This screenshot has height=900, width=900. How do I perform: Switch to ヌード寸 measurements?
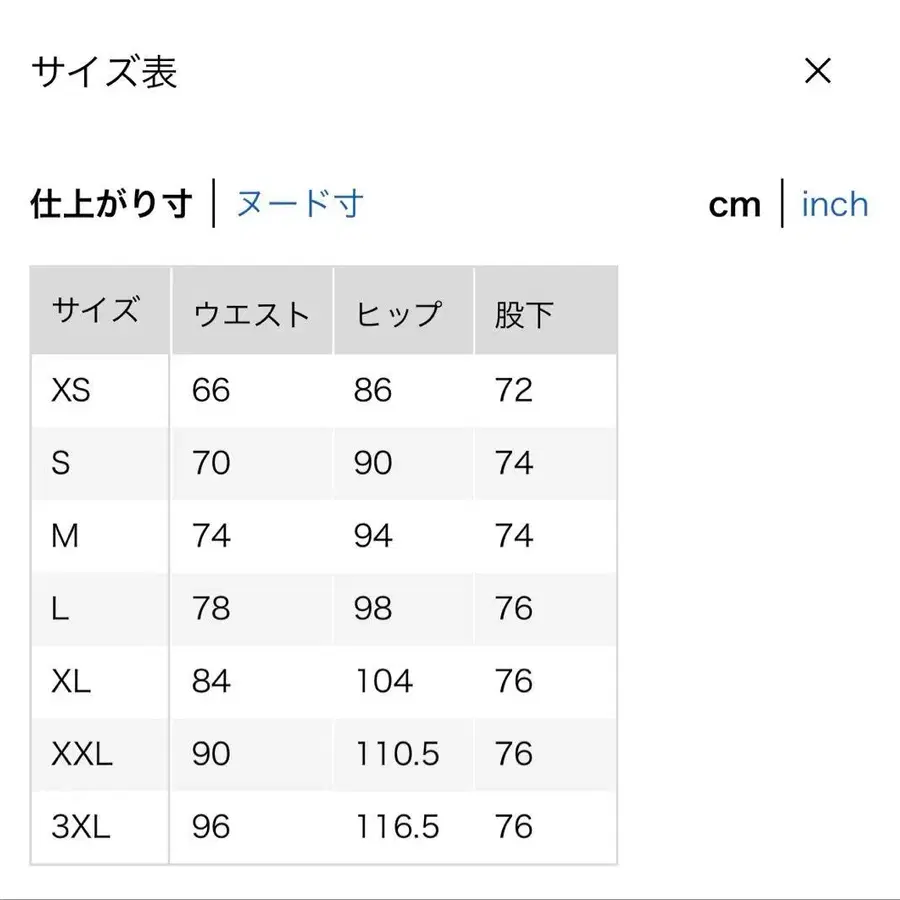[x=299, y=202]
